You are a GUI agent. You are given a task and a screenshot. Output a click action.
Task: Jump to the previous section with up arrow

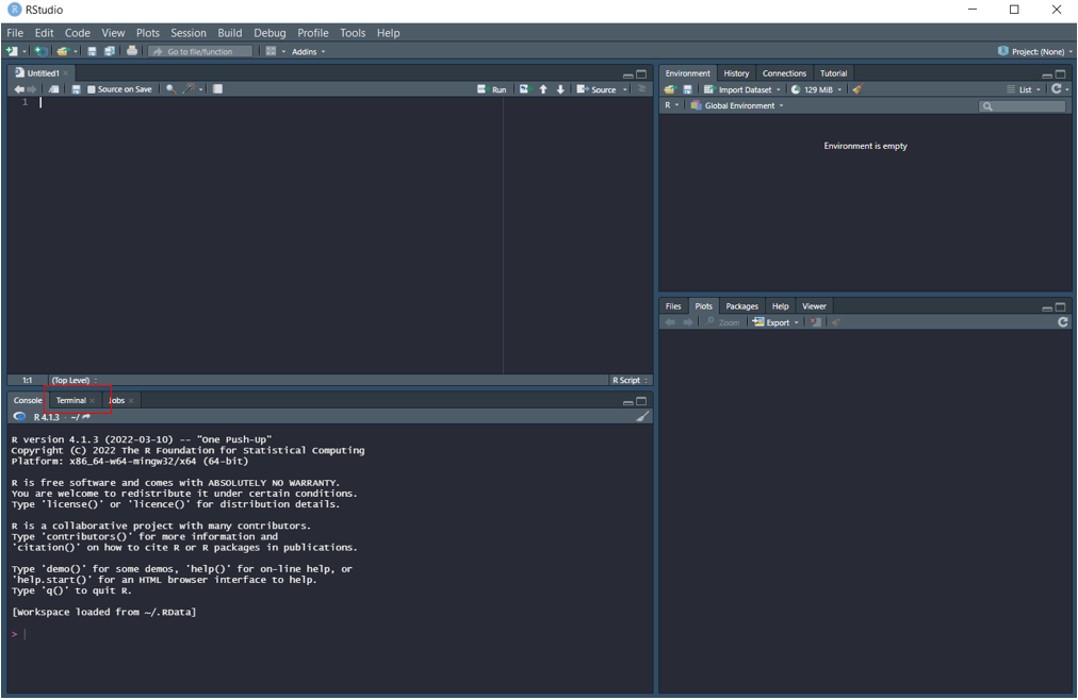point(543,89)
